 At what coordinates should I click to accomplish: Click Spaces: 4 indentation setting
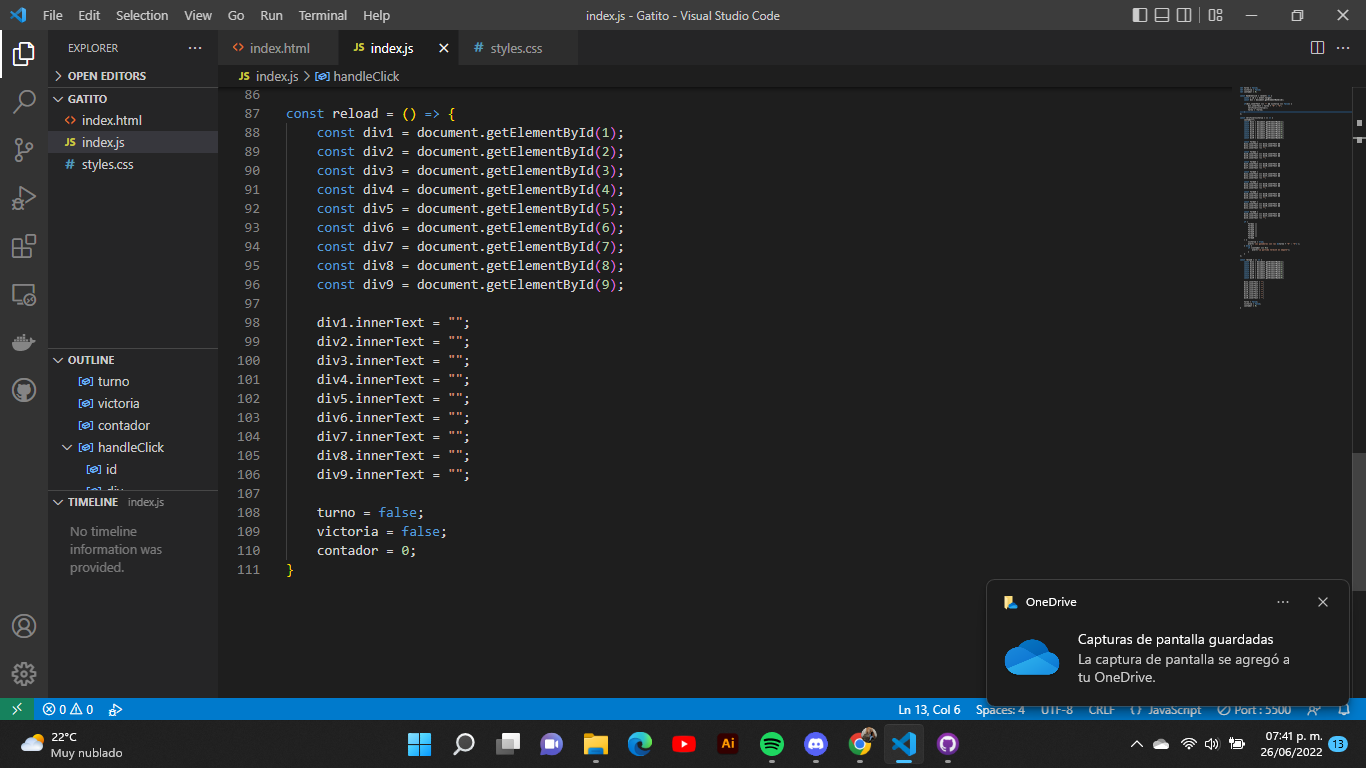point(1000,709)
